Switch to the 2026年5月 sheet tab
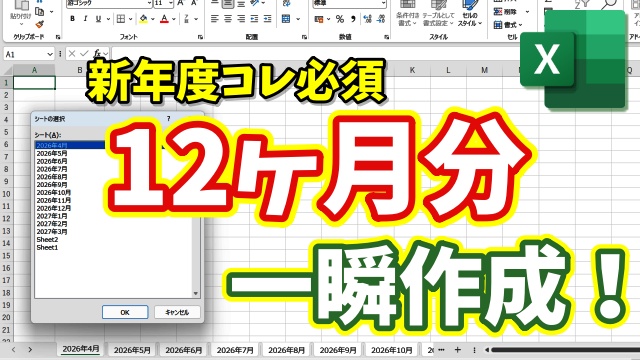The width and height of the screenshot is (640, 360). click(132, 350)
